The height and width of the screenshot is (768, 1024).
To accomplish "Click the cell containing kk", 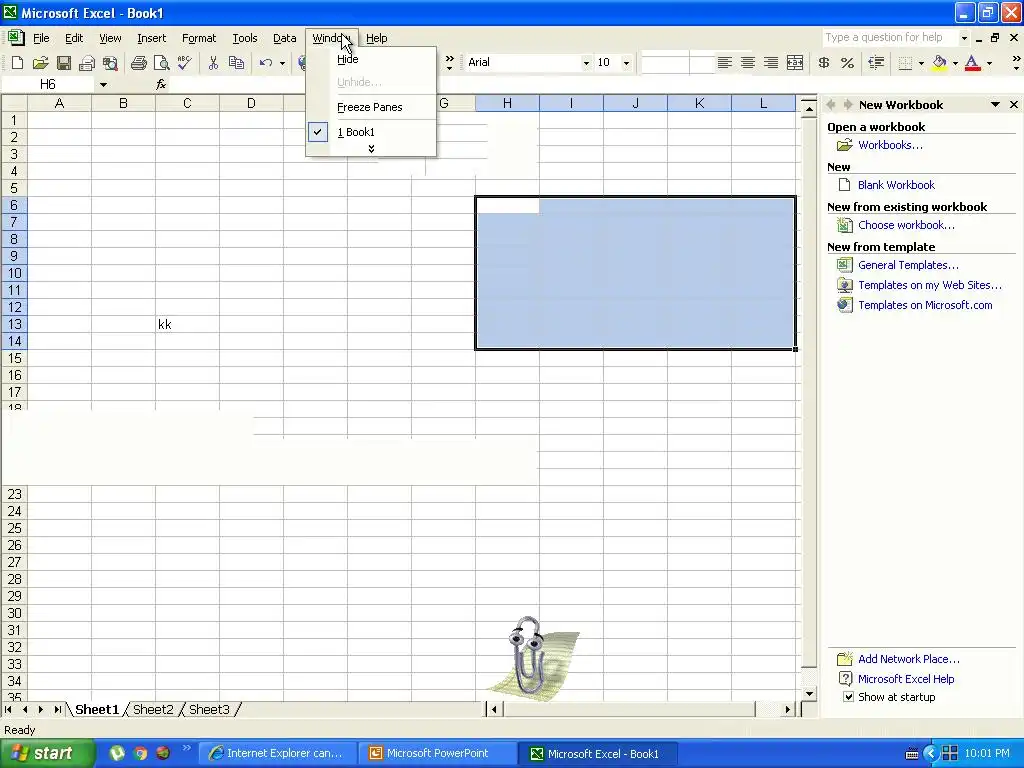I will [x=187, y=324].
